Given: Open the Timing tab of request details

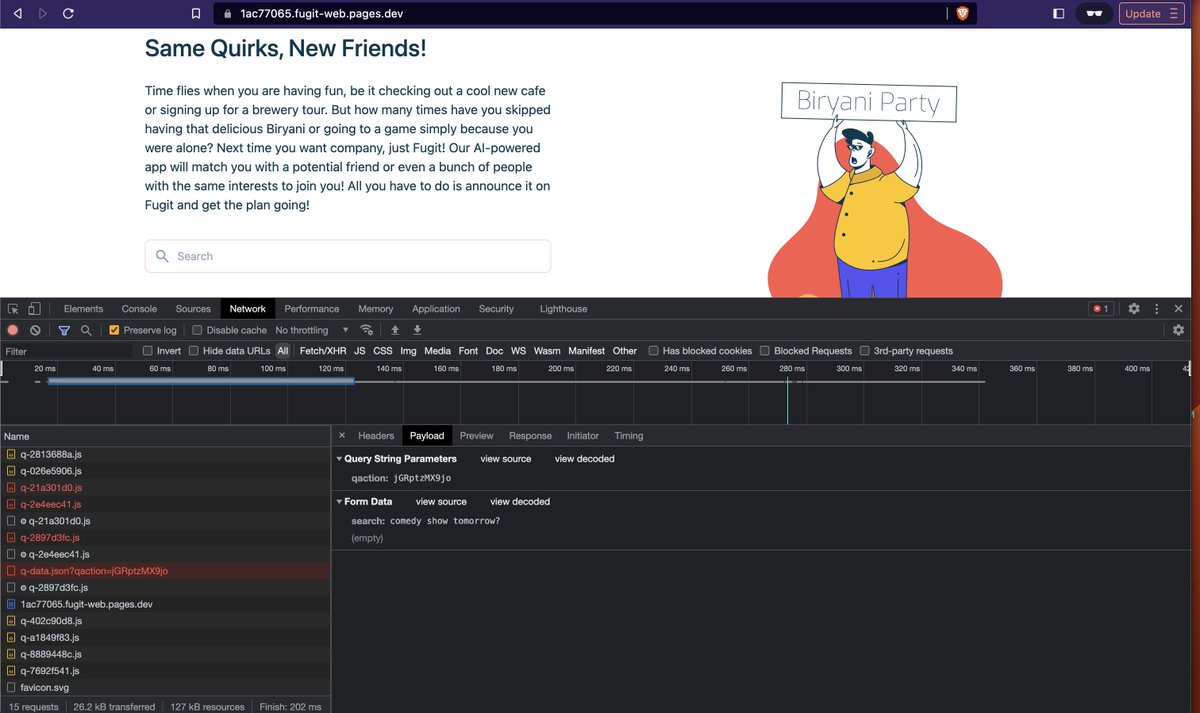Looking at the screenshot, I should pyautogui.click(x=629, y=436).
